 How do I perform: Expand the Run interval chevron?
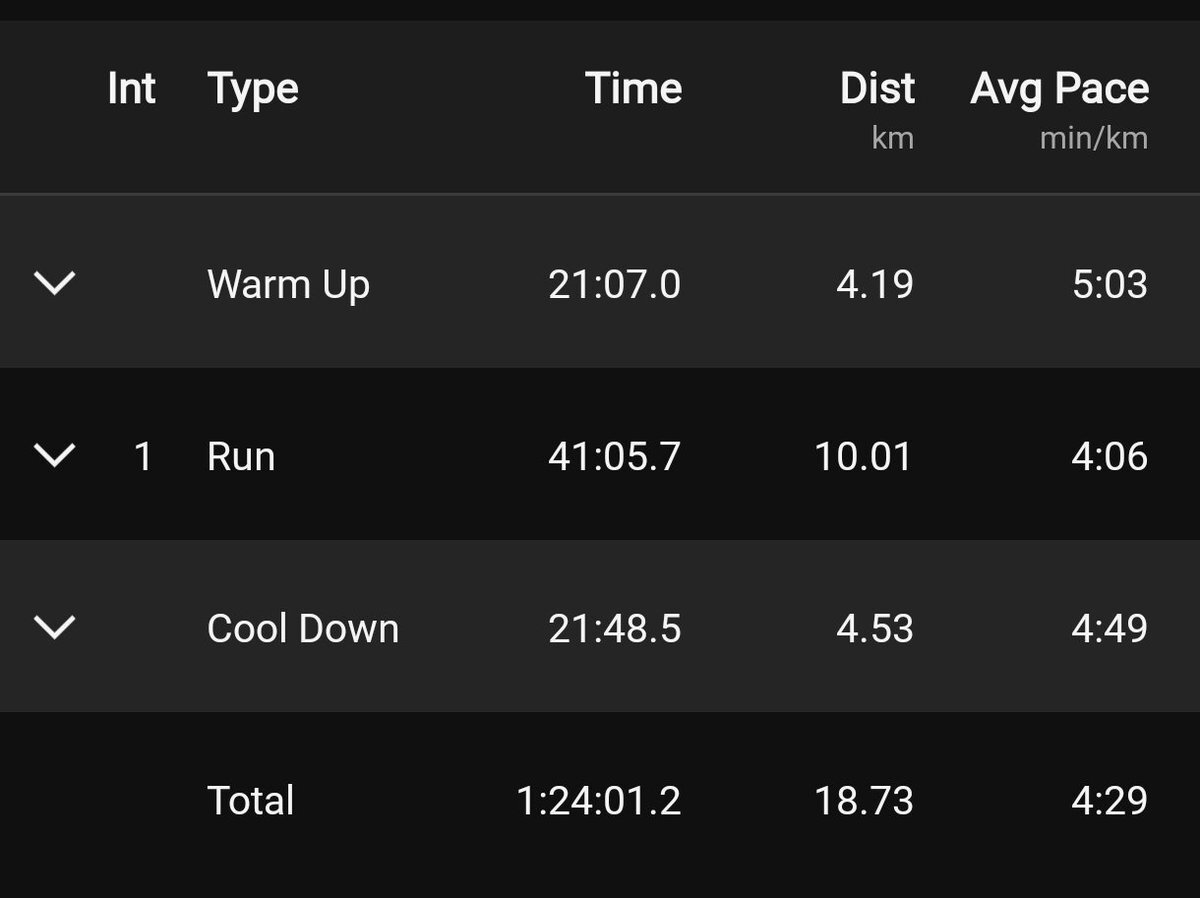coord(55,456)
